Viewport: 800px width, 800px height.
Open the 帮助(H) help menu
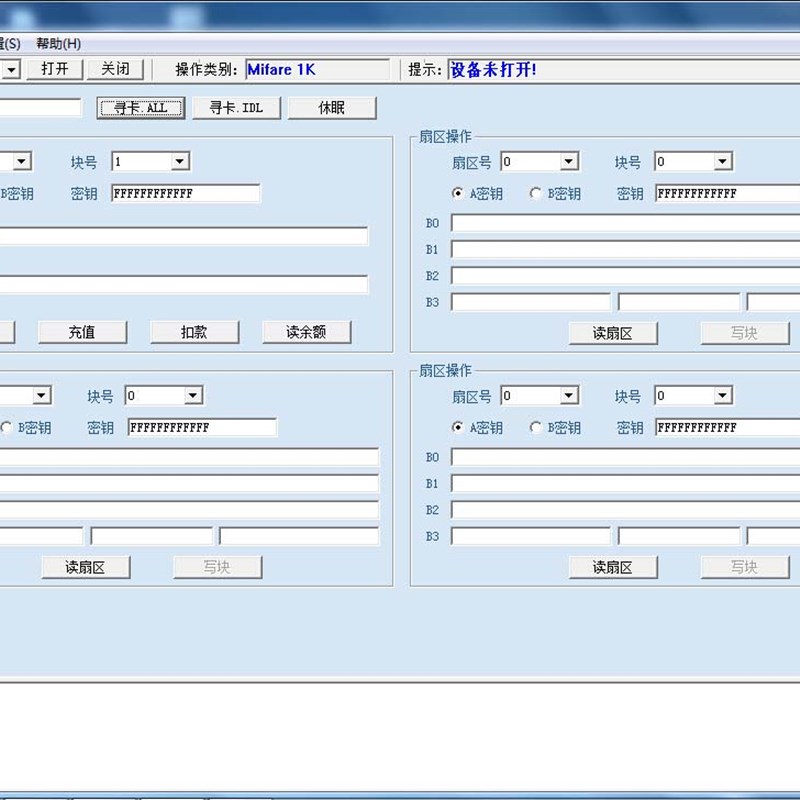point(58,44)
